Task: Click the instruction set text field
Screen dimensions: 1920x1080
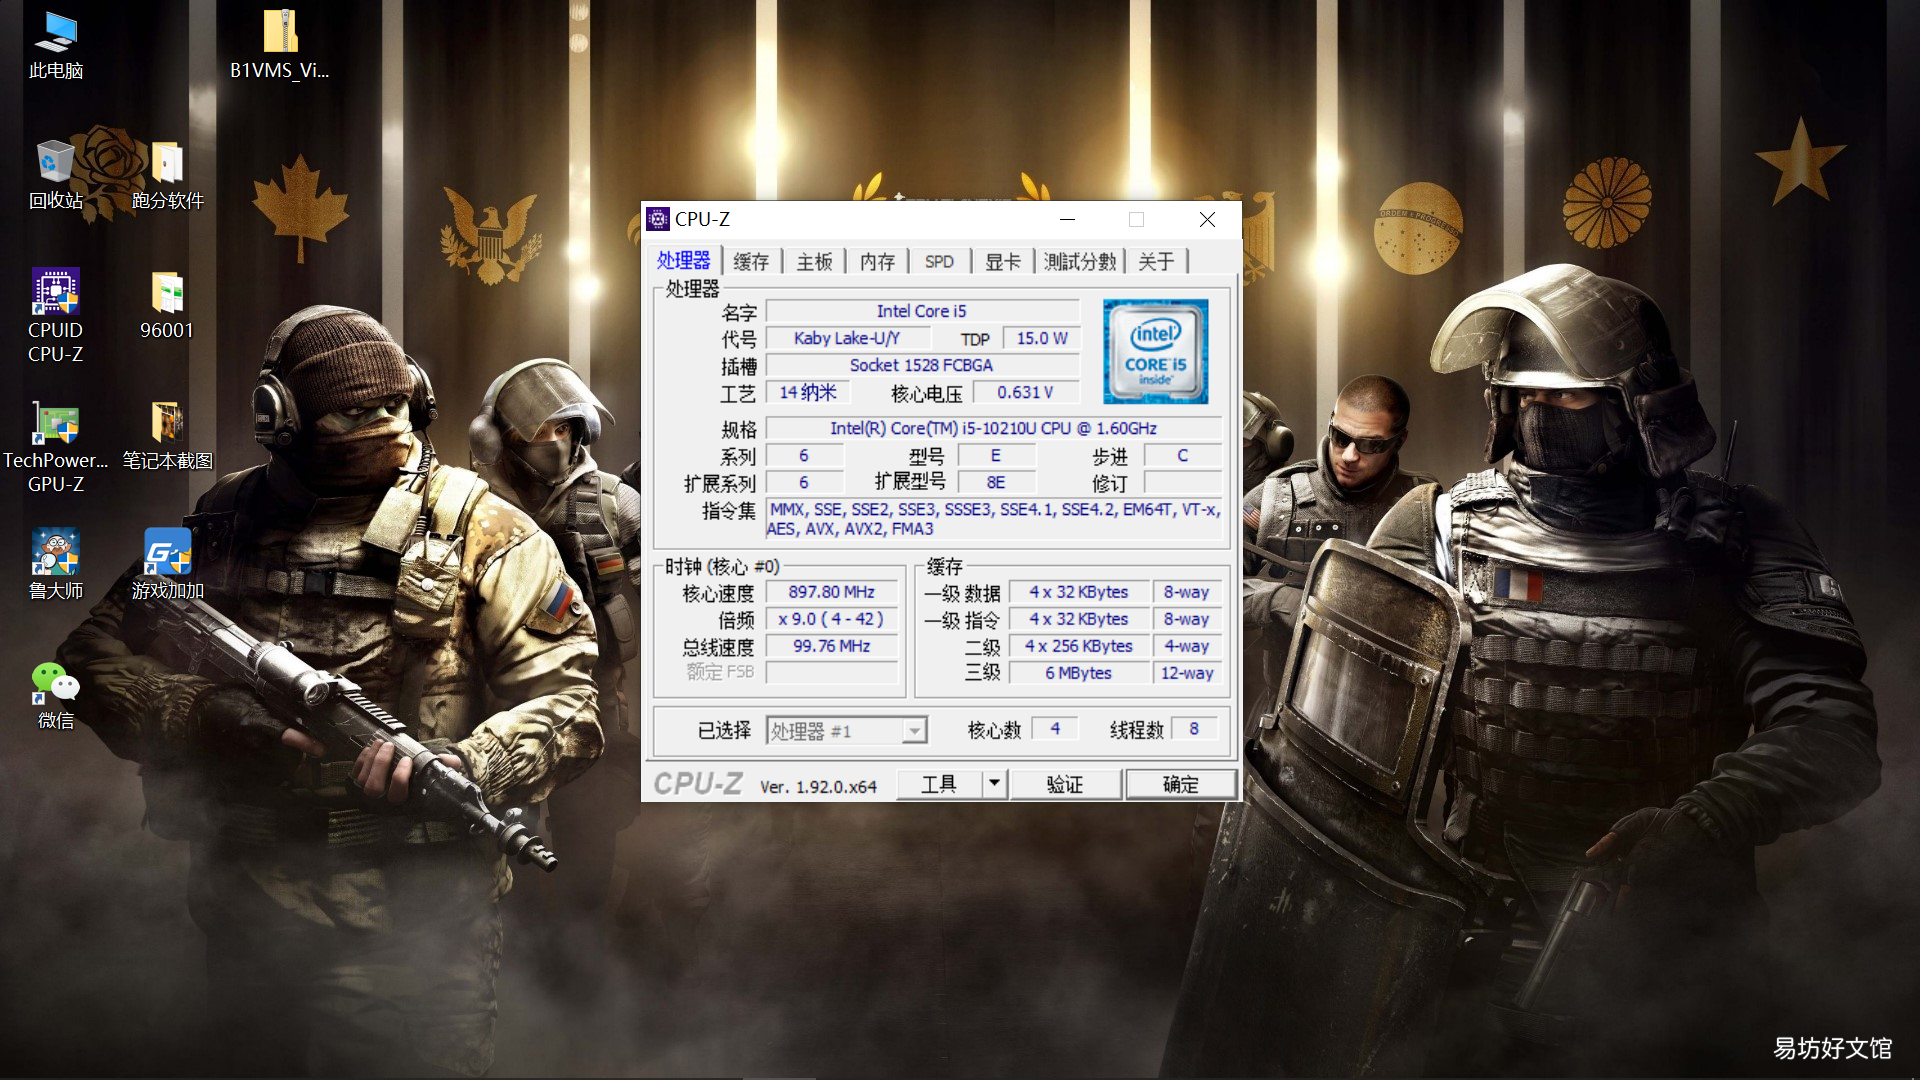Action: pyautogui.click(x=994, y=519)
